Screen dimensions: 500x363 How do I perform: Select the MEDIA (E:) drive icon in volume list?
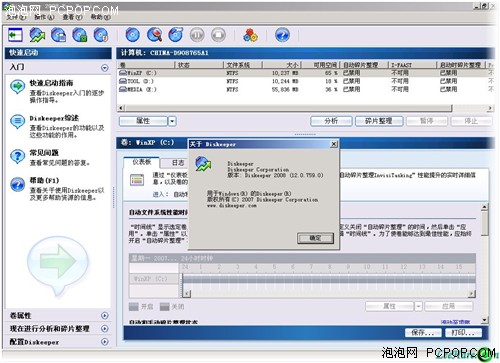(x=123, y=89)
